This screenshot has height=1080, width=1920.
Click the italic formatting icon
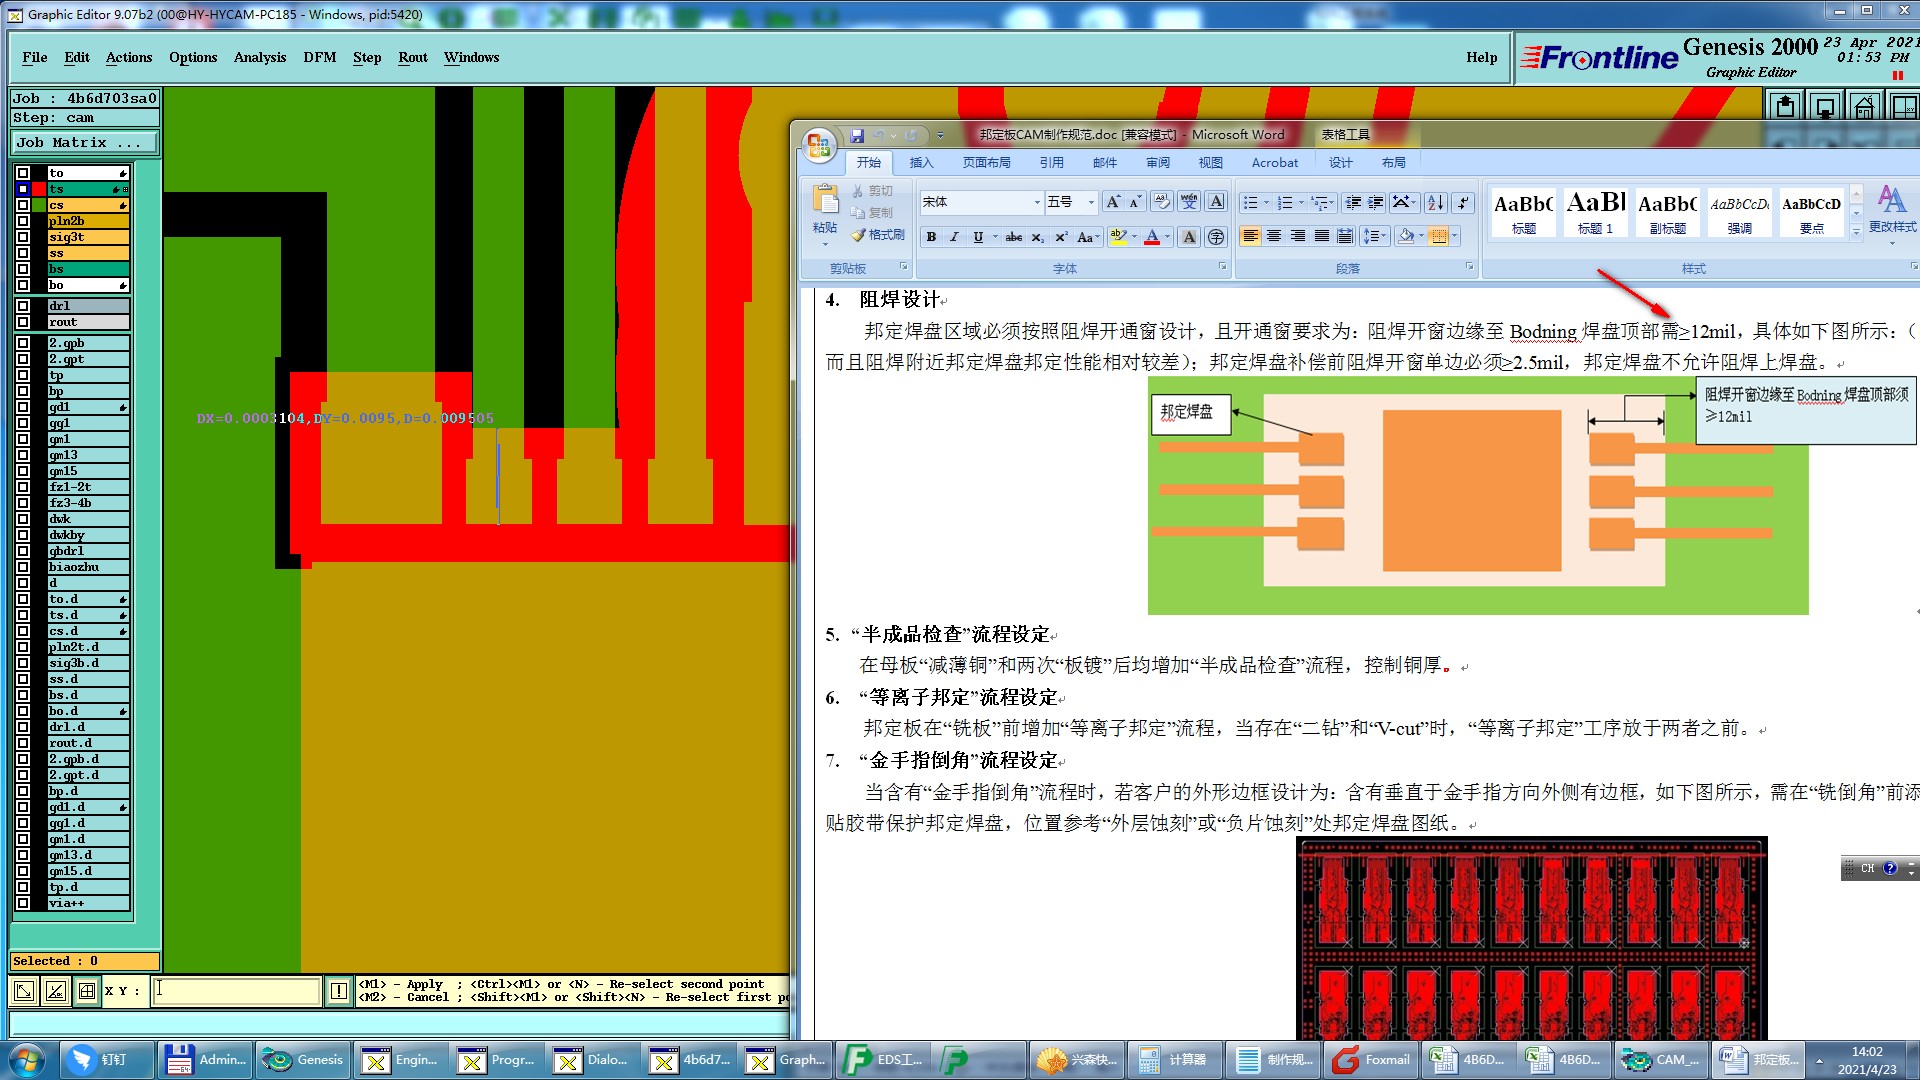954,237
